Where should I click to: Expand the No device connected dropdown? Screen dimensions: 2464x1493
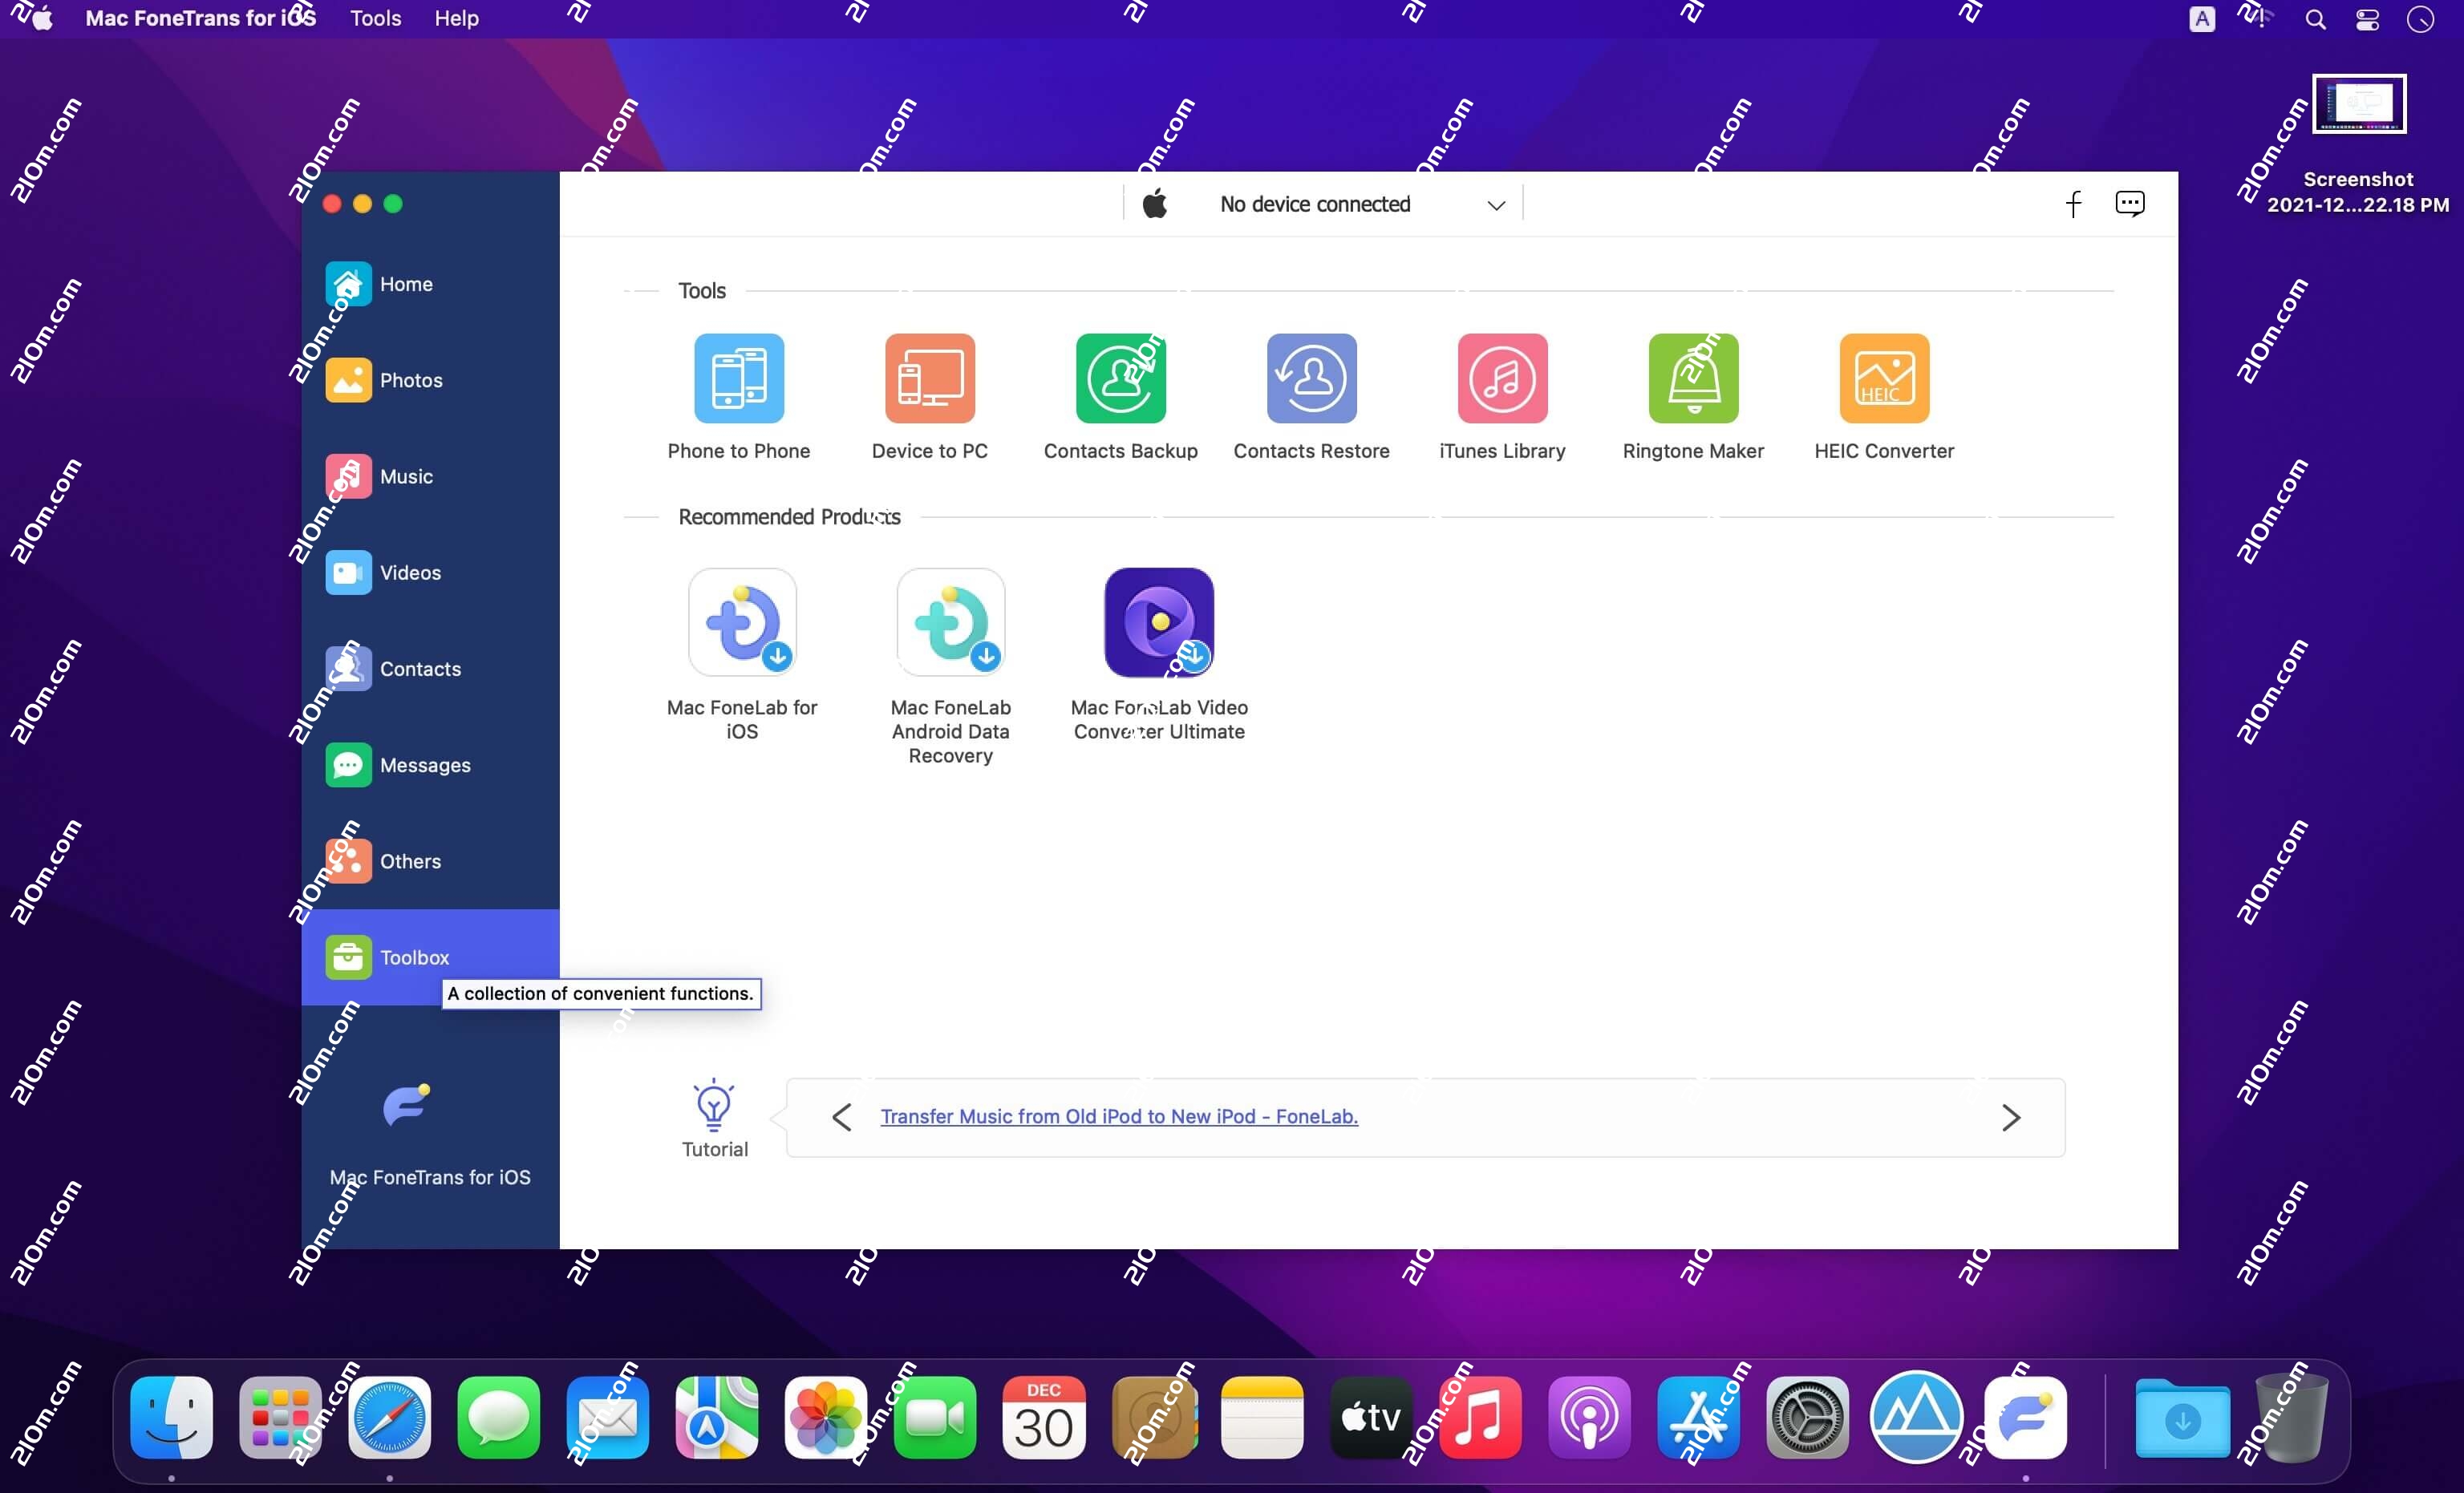tap(1496, 204)
